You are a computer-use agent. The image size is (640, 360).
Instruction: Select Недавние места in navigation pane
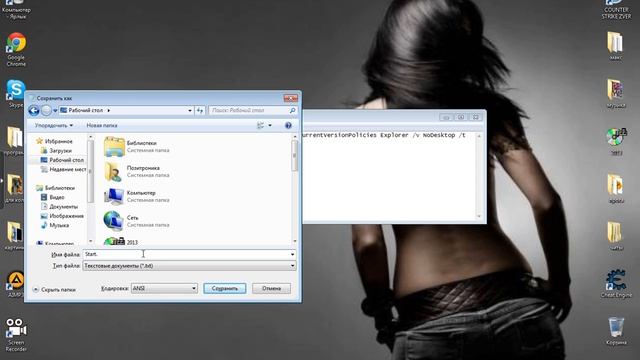pyautogui.click(x=63, y=169)
